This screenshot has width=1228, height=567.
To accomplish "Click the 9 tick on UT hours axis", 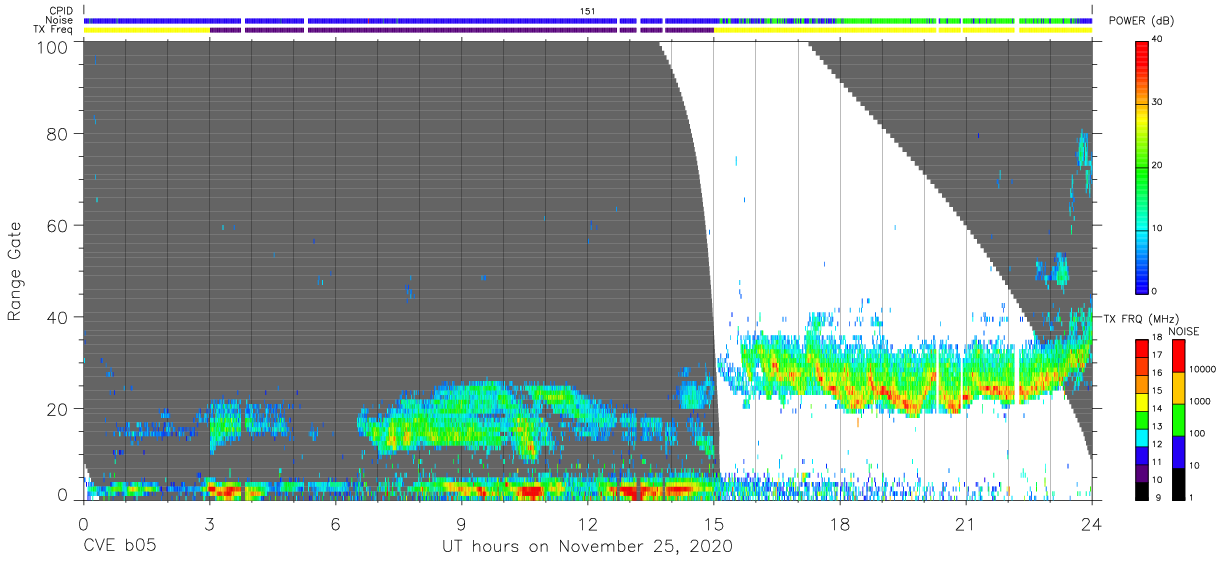I will [x=461, y=523].
